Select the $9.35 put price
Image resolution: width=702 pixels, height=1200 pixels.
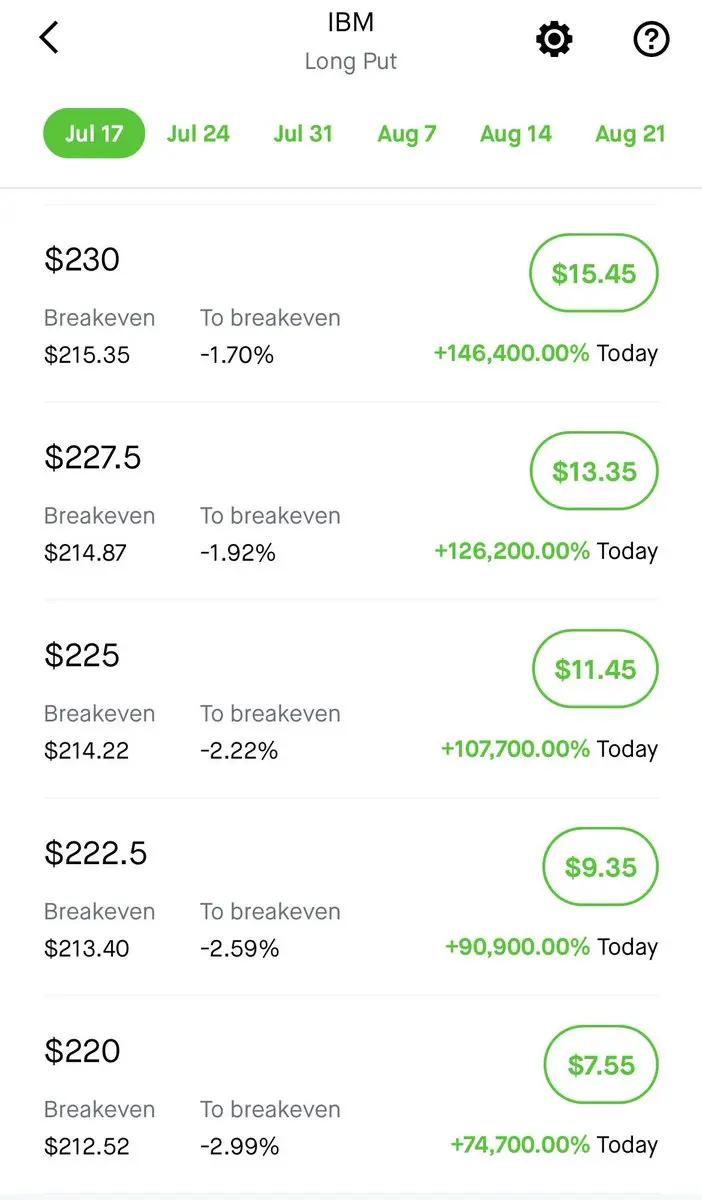[x=601, y=867]
